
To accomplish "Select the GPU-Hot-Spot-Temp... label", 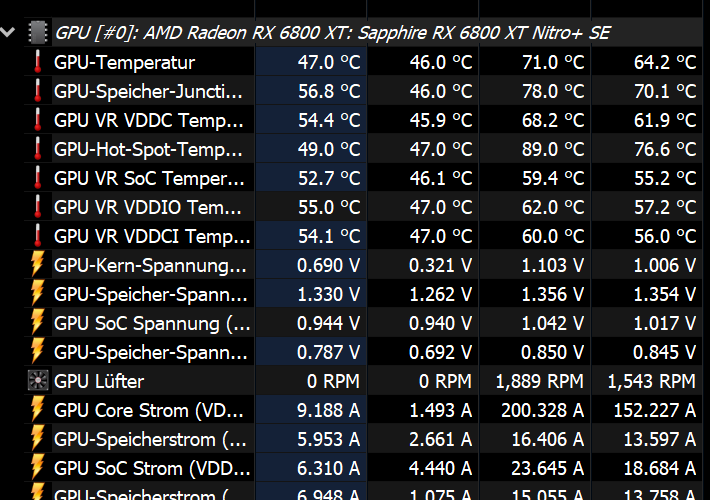I will [x=149, y=149].
